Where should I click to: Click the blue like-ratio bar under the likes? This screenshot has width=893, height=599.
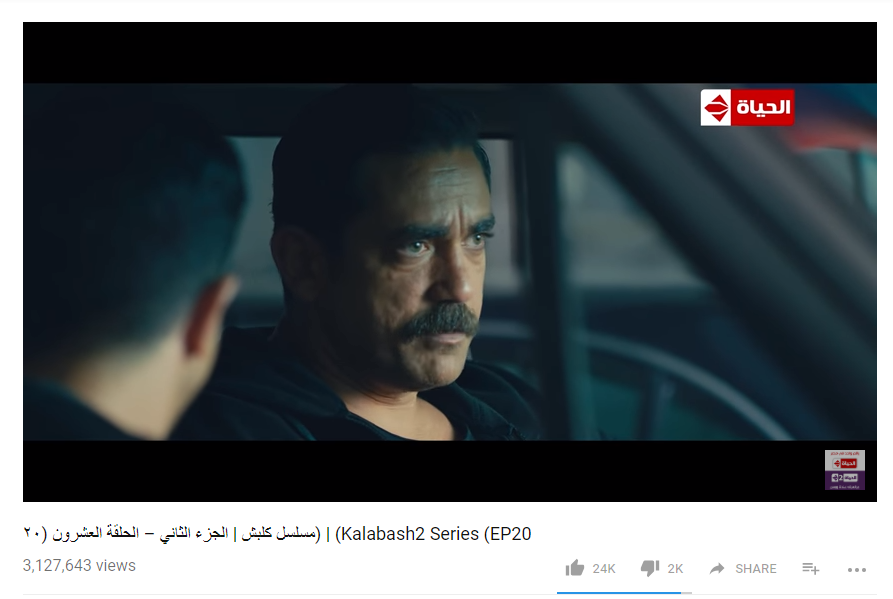point(619,593)
